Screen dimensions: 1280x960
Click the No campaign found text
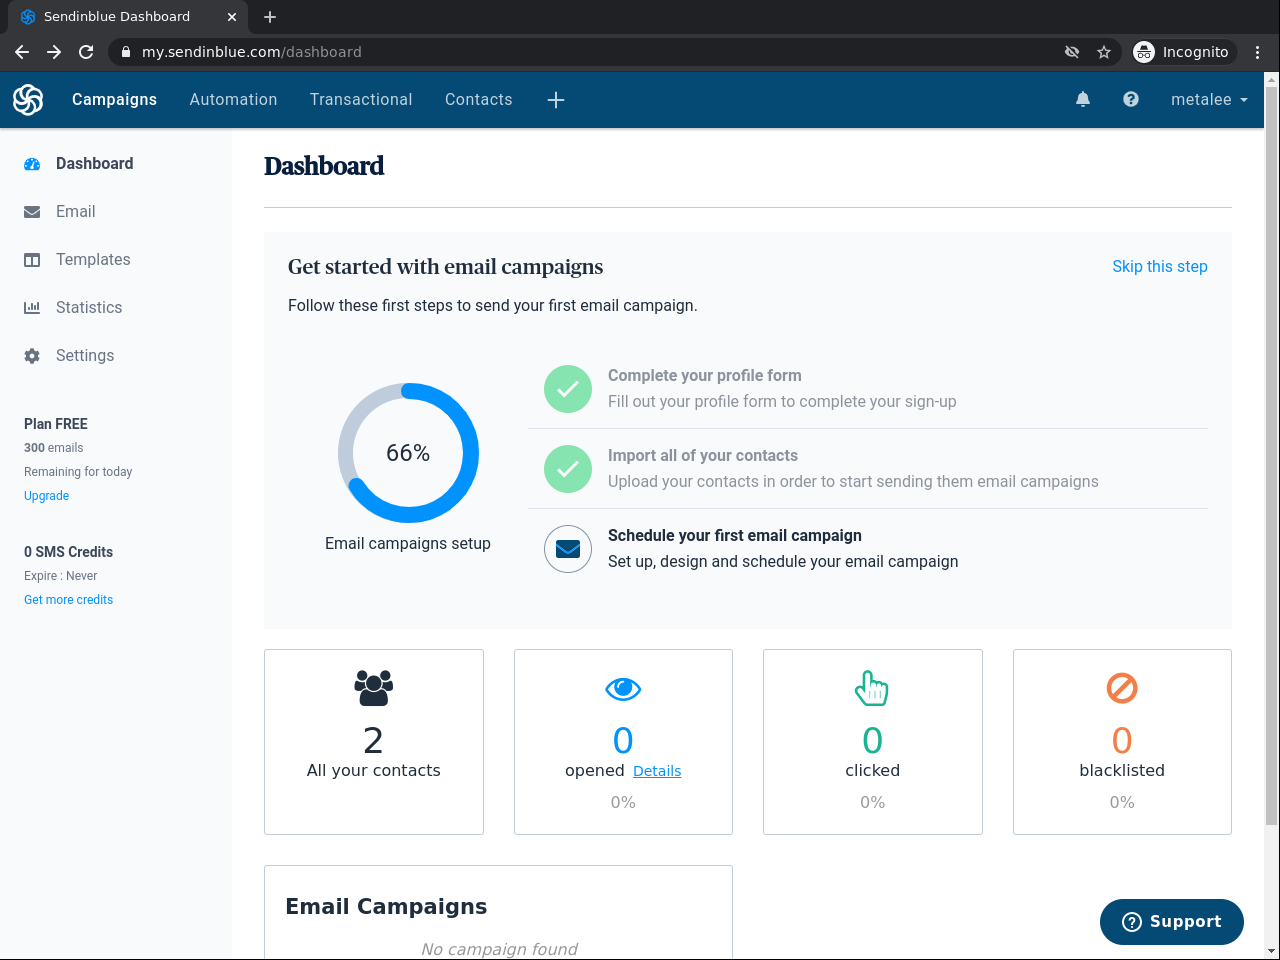499,949
